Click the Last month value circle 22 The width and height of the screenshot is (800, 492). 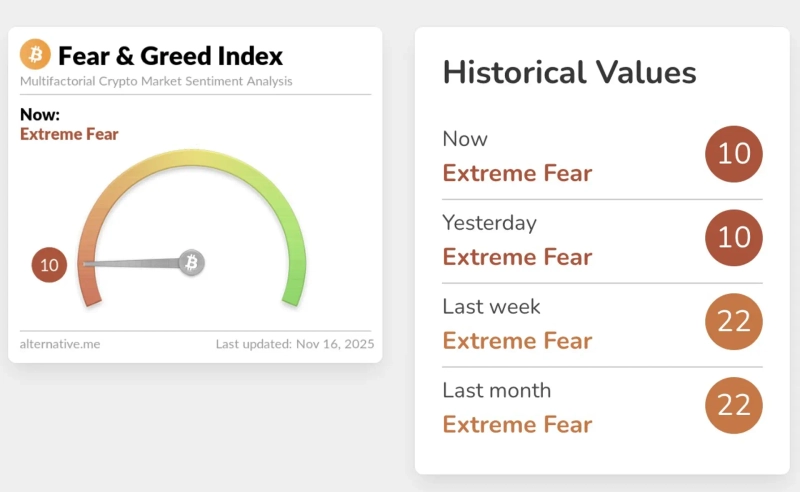pyautogui.click(x=734, y=405)
